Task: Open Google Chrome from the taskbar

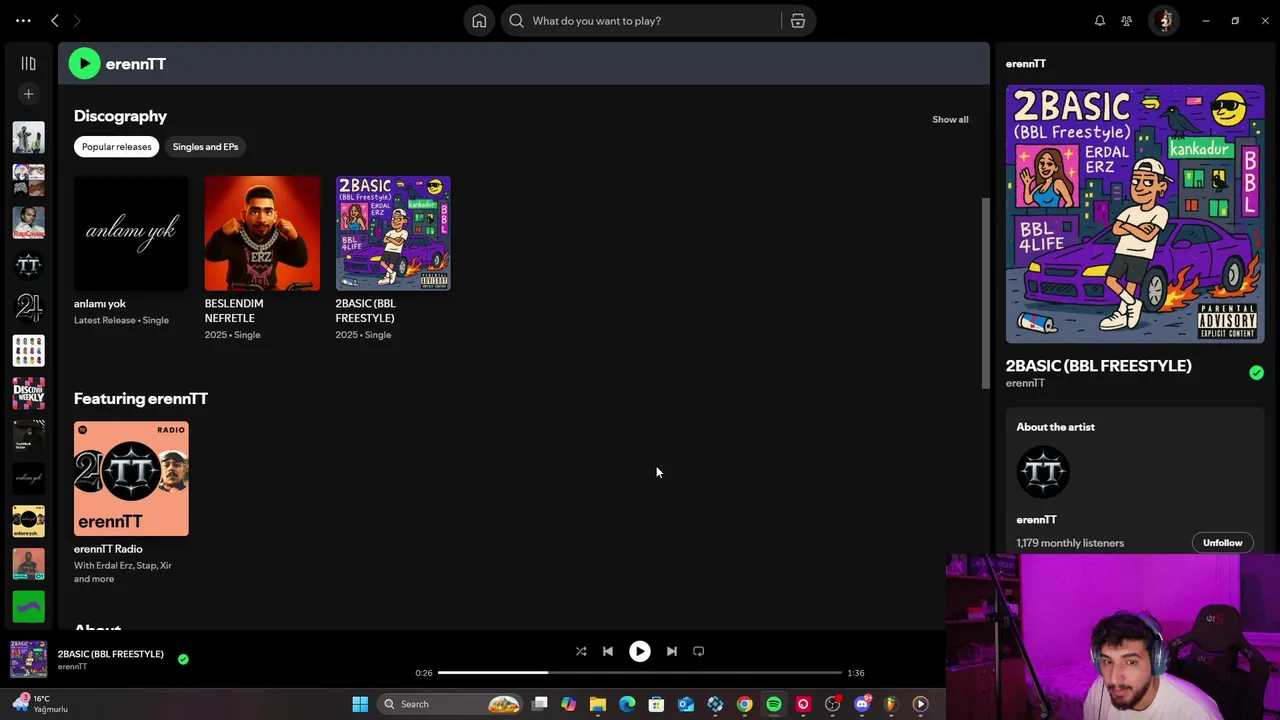Action: click(x=744, y=704)
